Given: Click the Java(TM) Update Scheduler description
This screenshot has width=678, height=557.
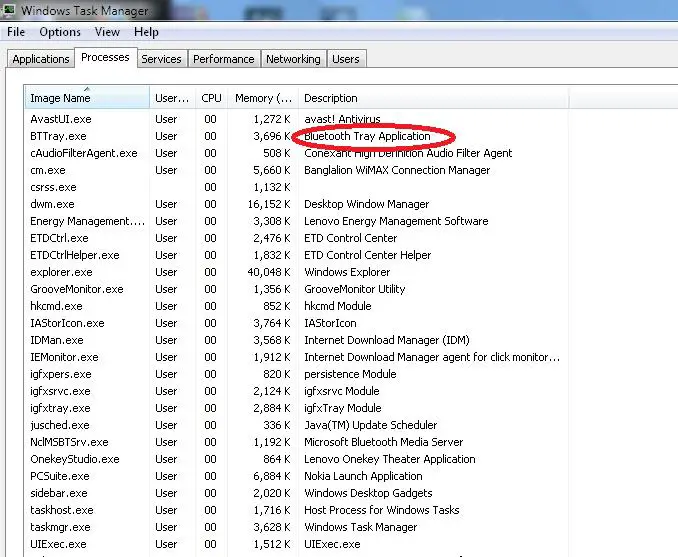Looking at the screenshot, I should (x=371, y=425).
